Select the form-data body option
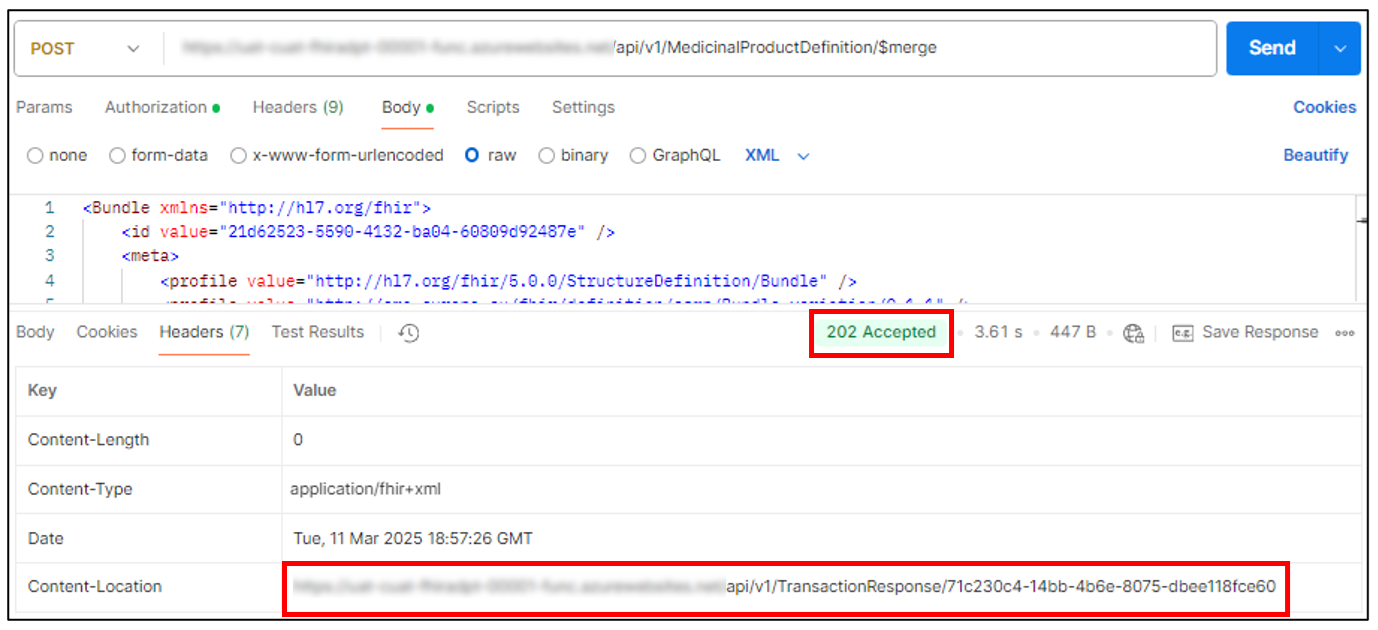The height and width of the screenshot is (630, 1378). tap(117, 156)
